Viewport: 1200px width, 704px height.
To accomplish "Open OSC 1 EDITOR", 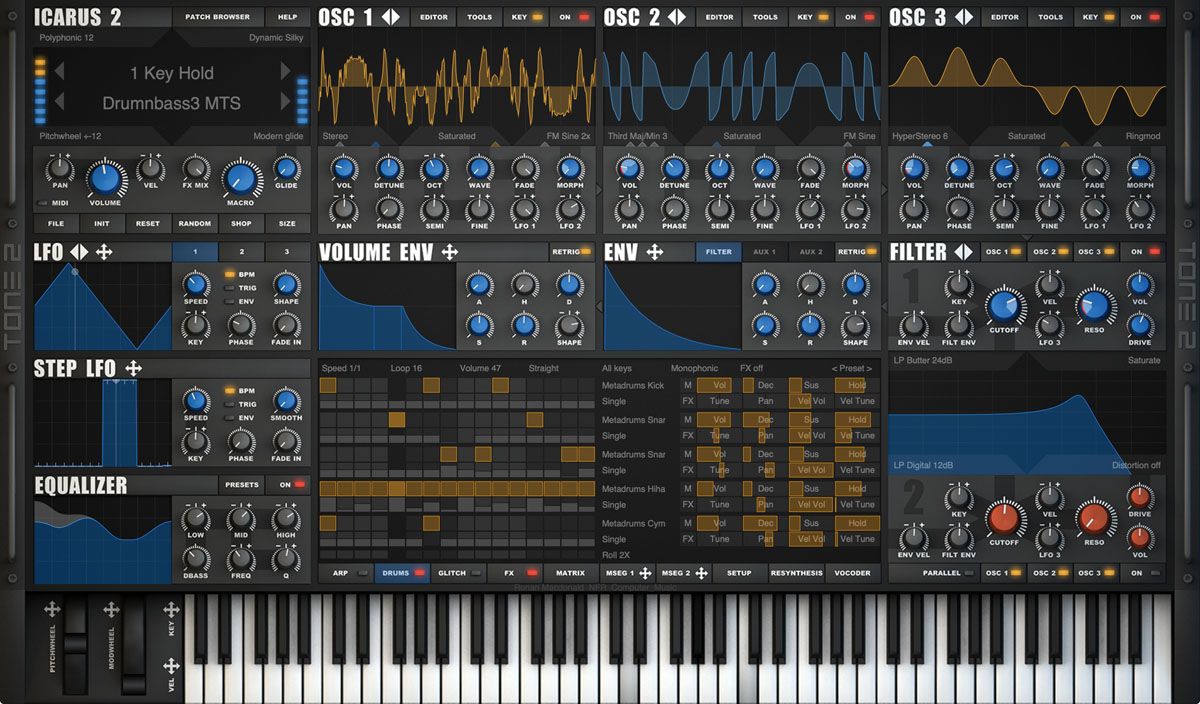I will point(434,17).
